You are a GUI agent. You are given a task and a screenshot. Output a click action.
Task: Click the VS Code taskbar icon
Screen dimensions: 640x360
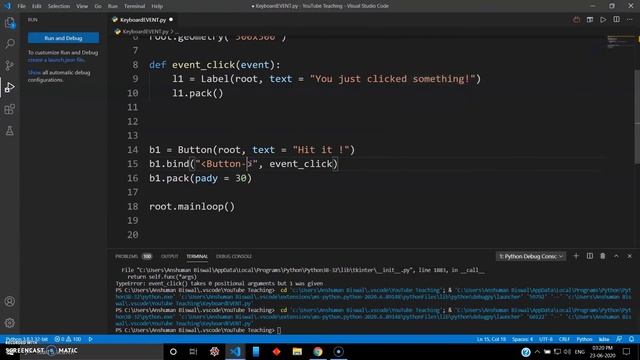point(235,351)
